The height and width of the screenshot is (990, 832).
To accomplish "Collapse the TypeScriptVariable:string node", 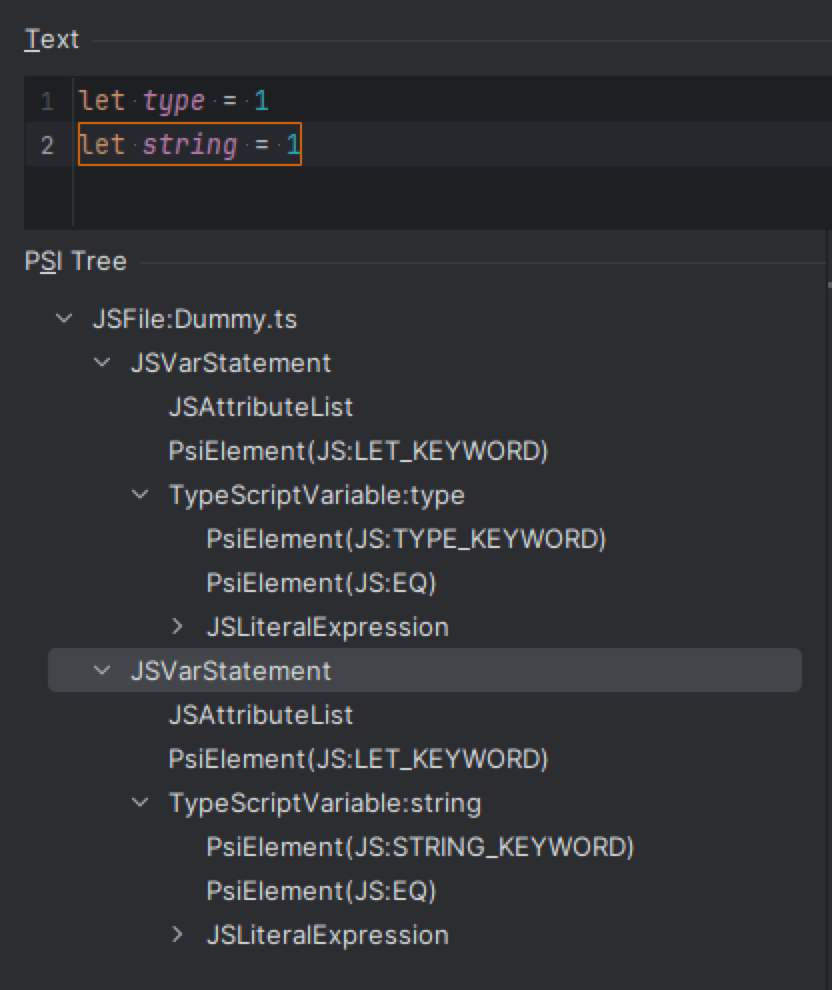I will (x=139, y=803).
